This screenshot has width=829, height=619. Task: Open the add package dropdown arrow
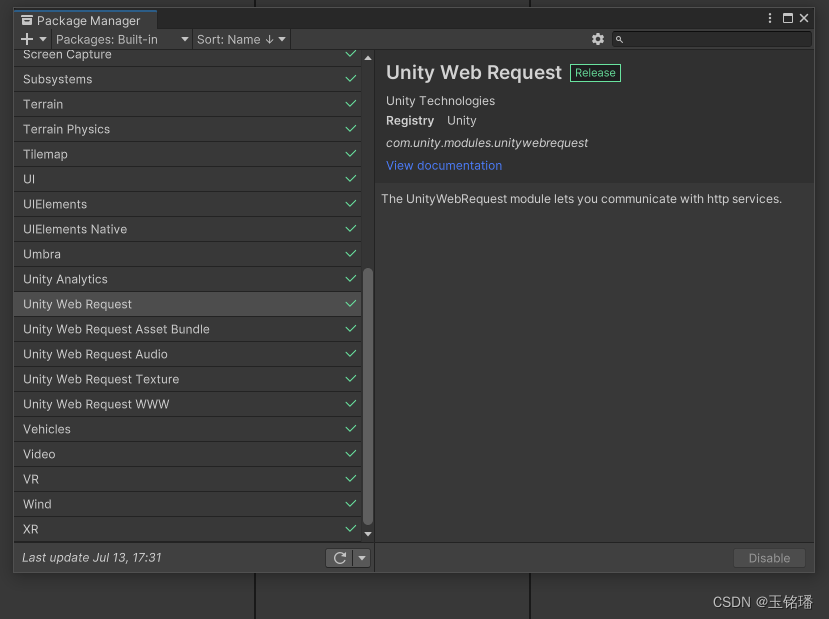coord(43,39)
